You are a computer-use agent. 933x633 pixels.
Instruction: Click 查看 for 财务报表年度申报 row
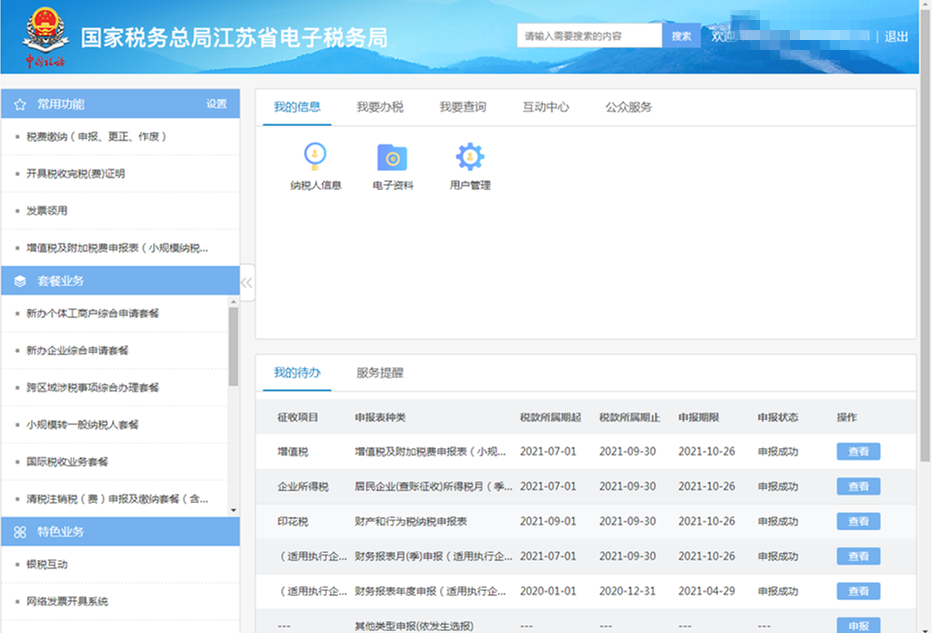point(858,591)
